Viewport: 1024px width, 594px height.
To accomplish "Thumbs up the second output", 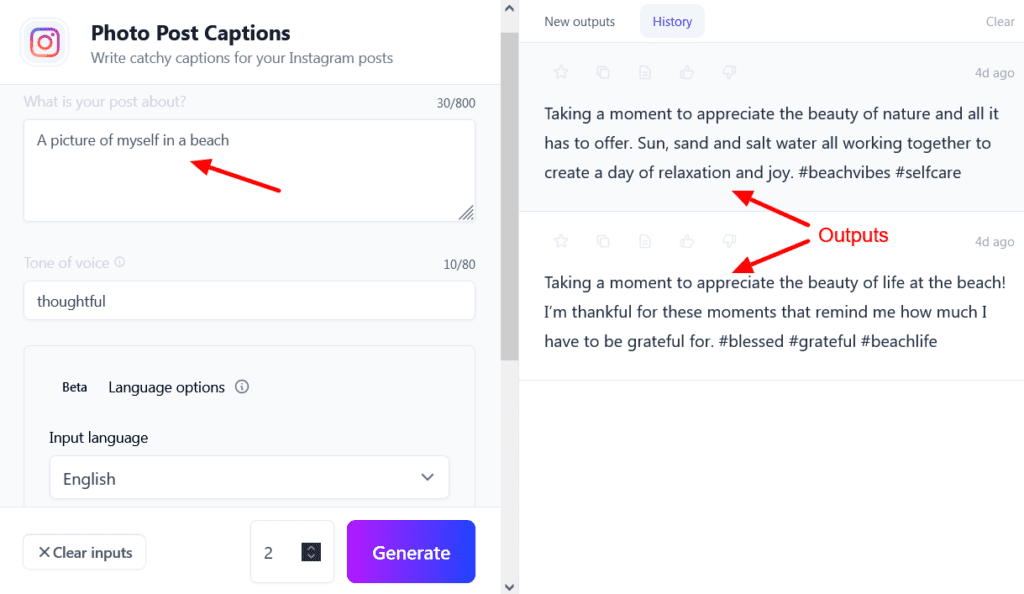I will [x=687, y=241].
